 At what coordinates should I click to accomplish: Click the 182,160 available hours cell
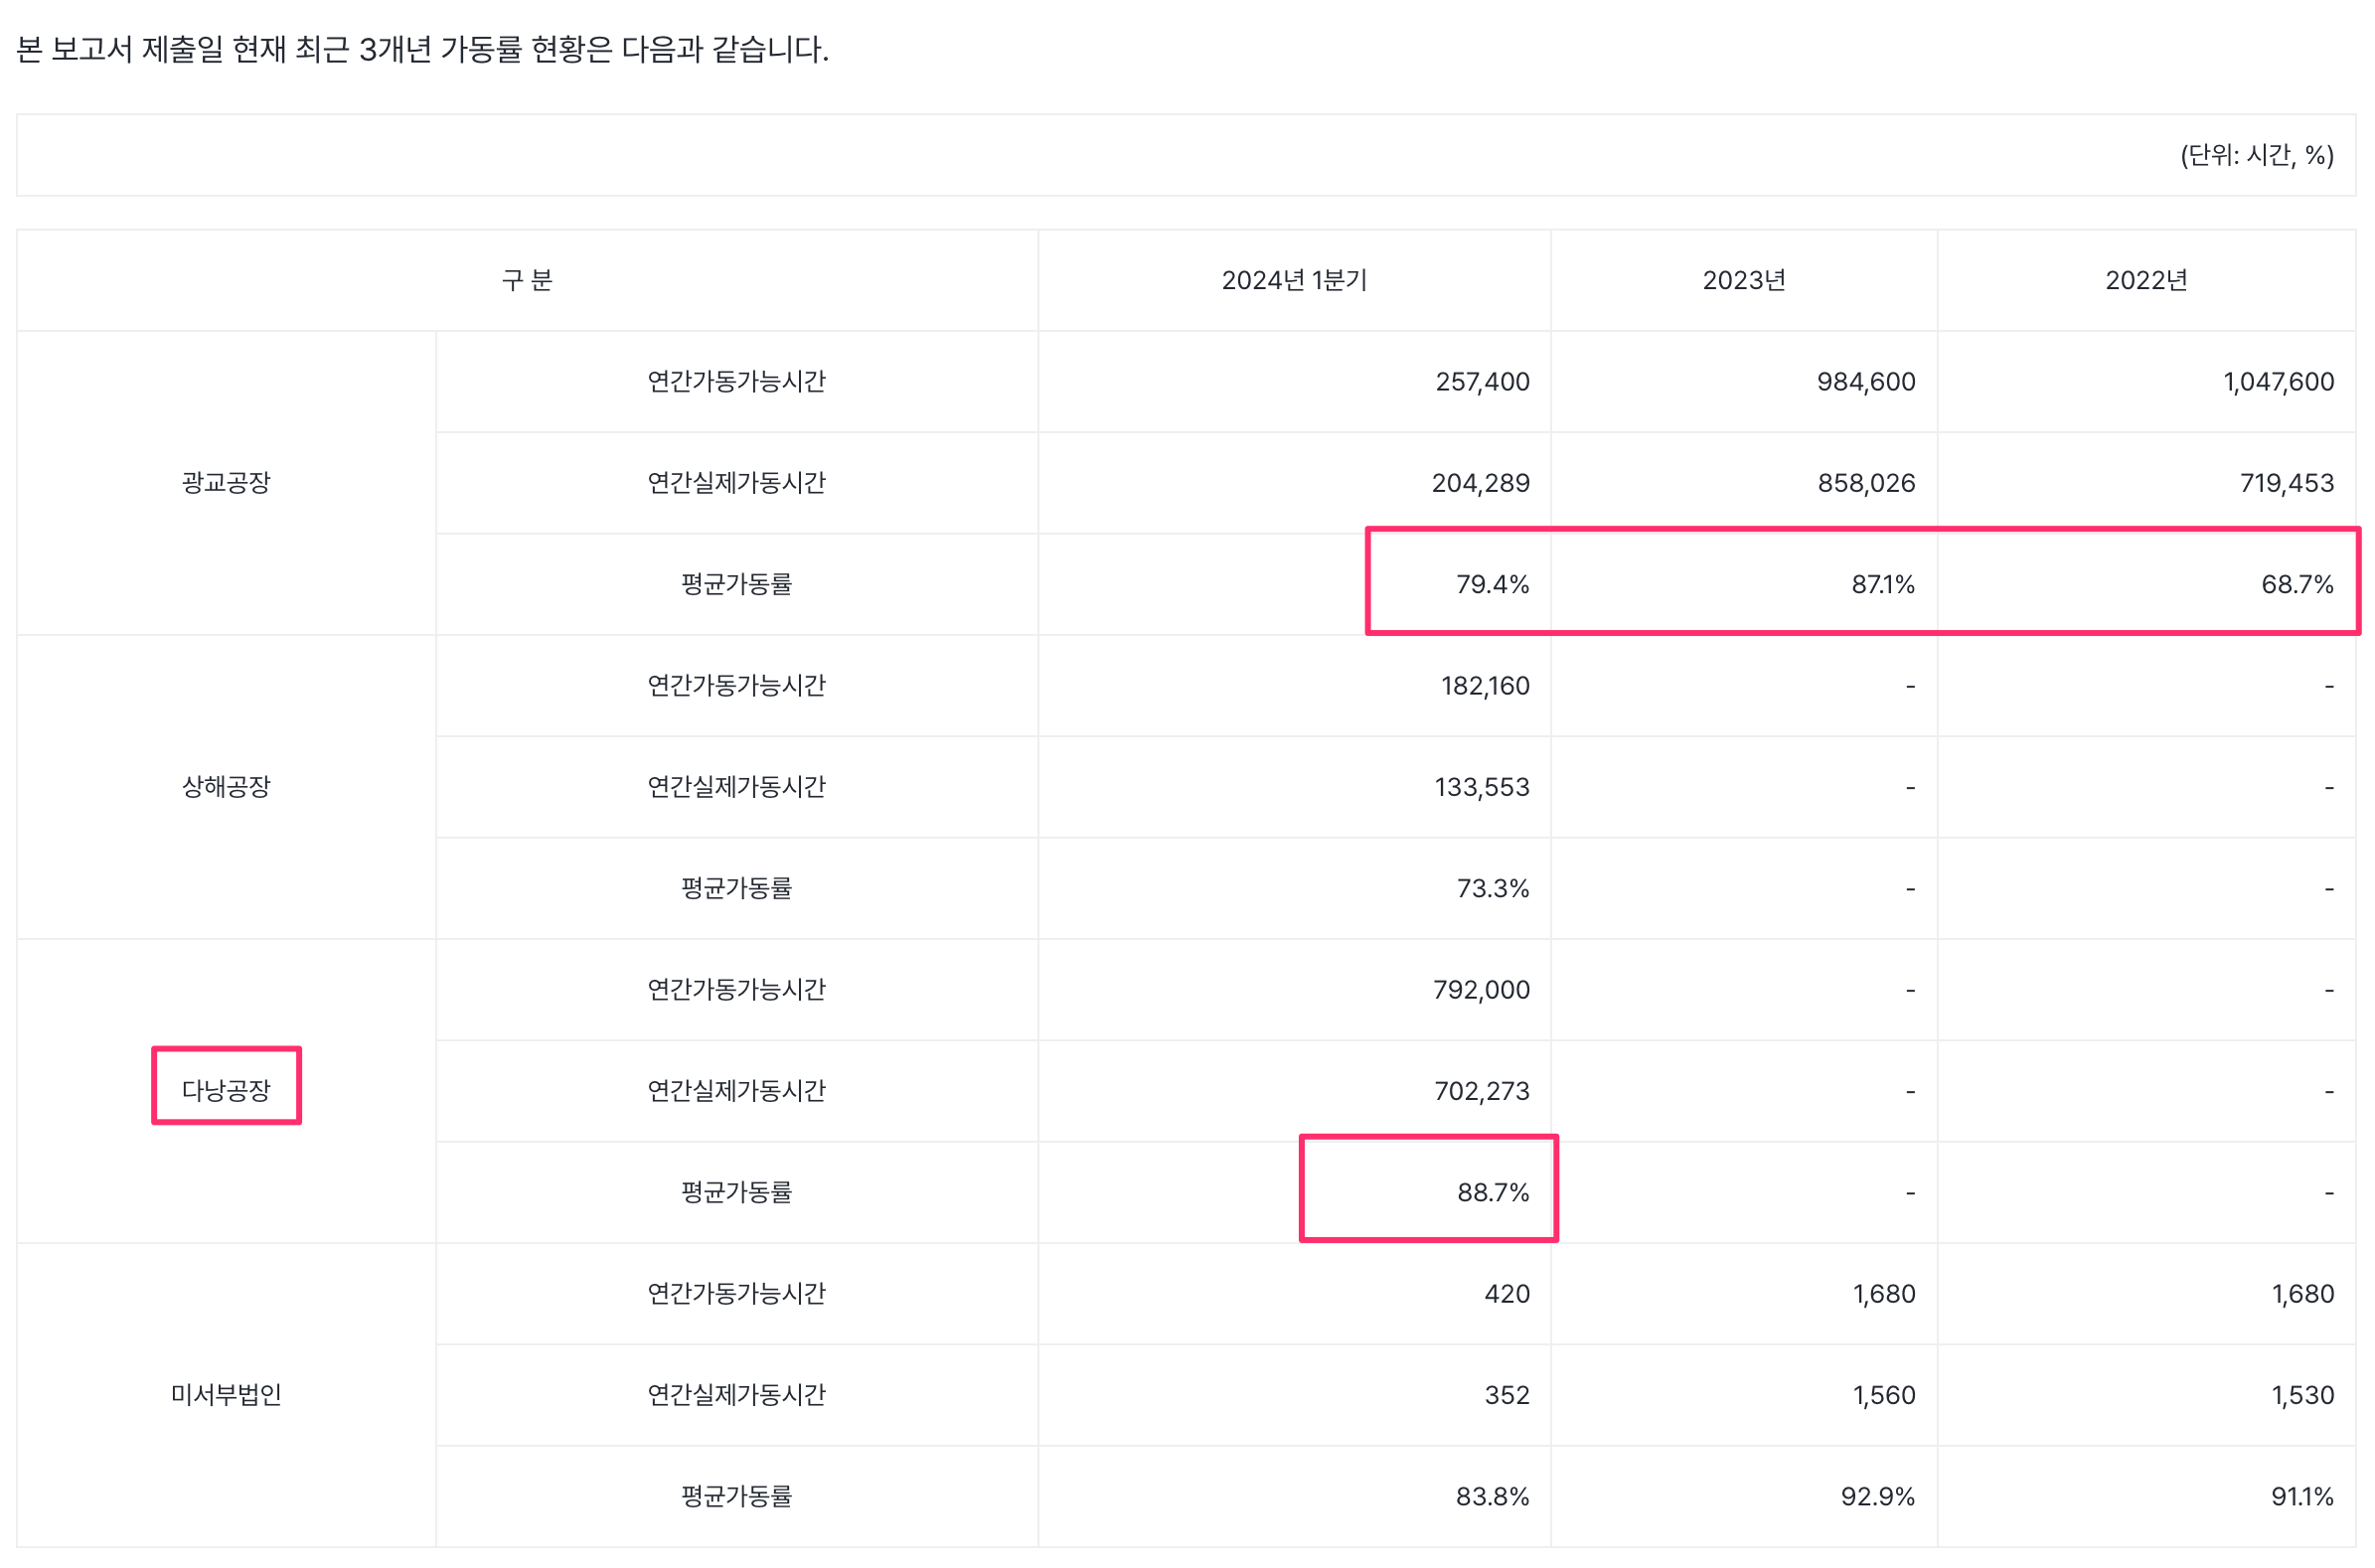pyautogui.click(x=1484, y=686)
